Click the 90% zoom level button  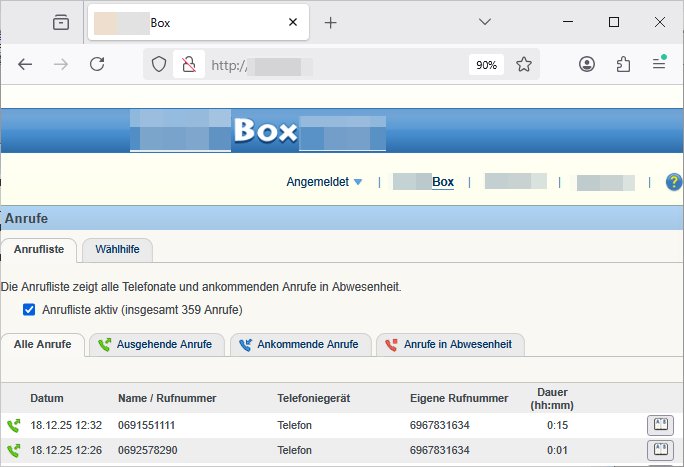pos(486,64)
